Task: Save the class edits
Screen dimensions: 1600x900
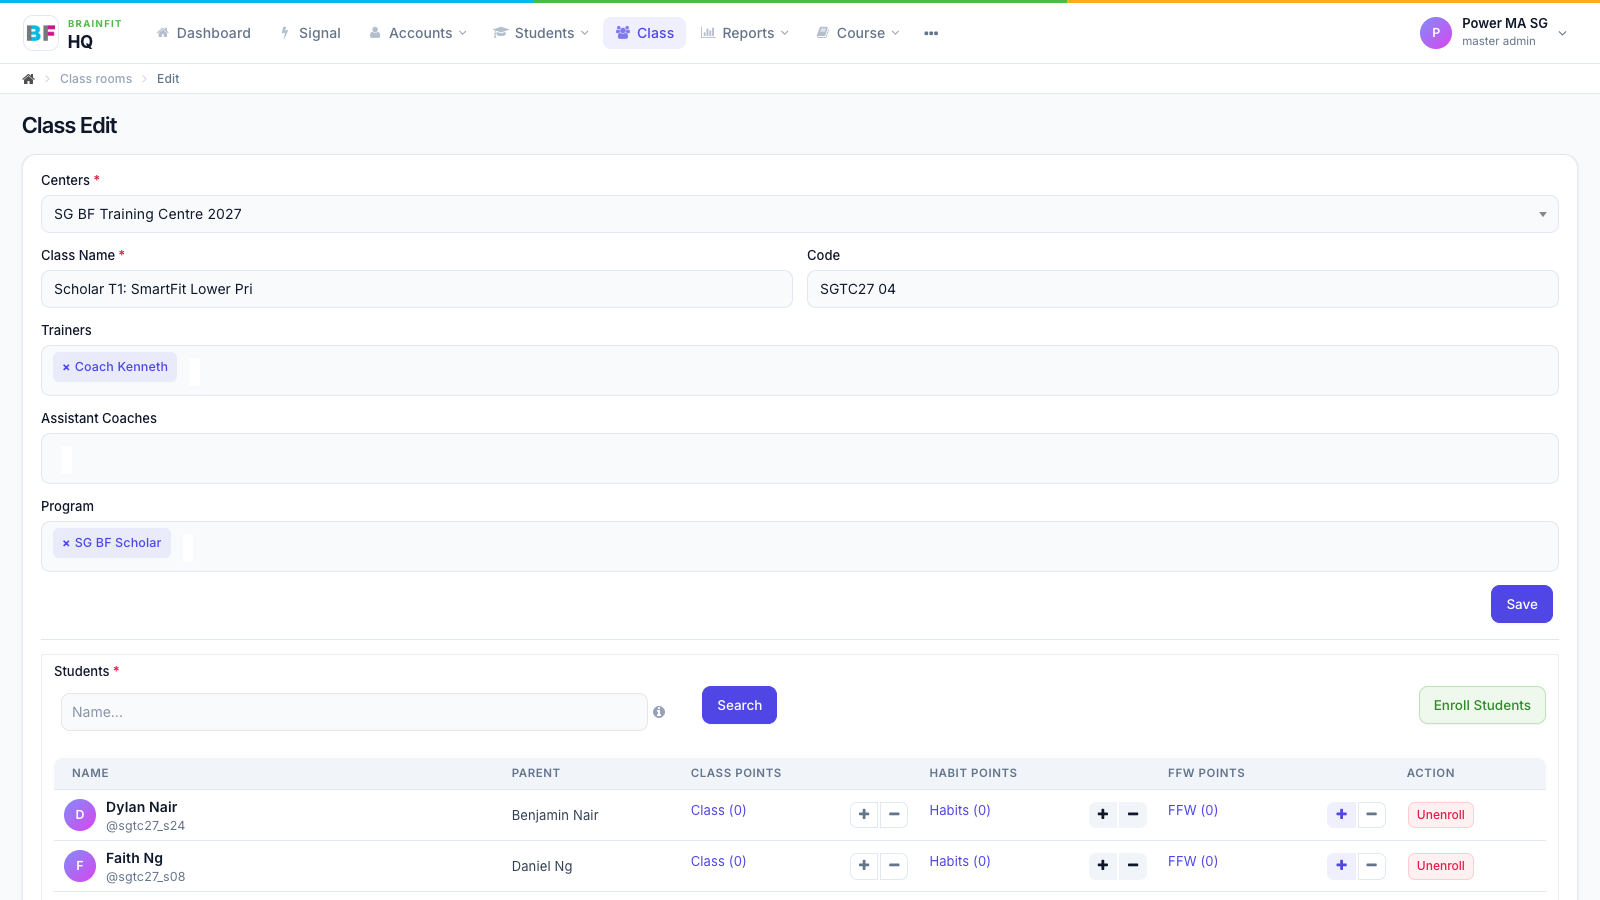Action: pos(1522,604)
